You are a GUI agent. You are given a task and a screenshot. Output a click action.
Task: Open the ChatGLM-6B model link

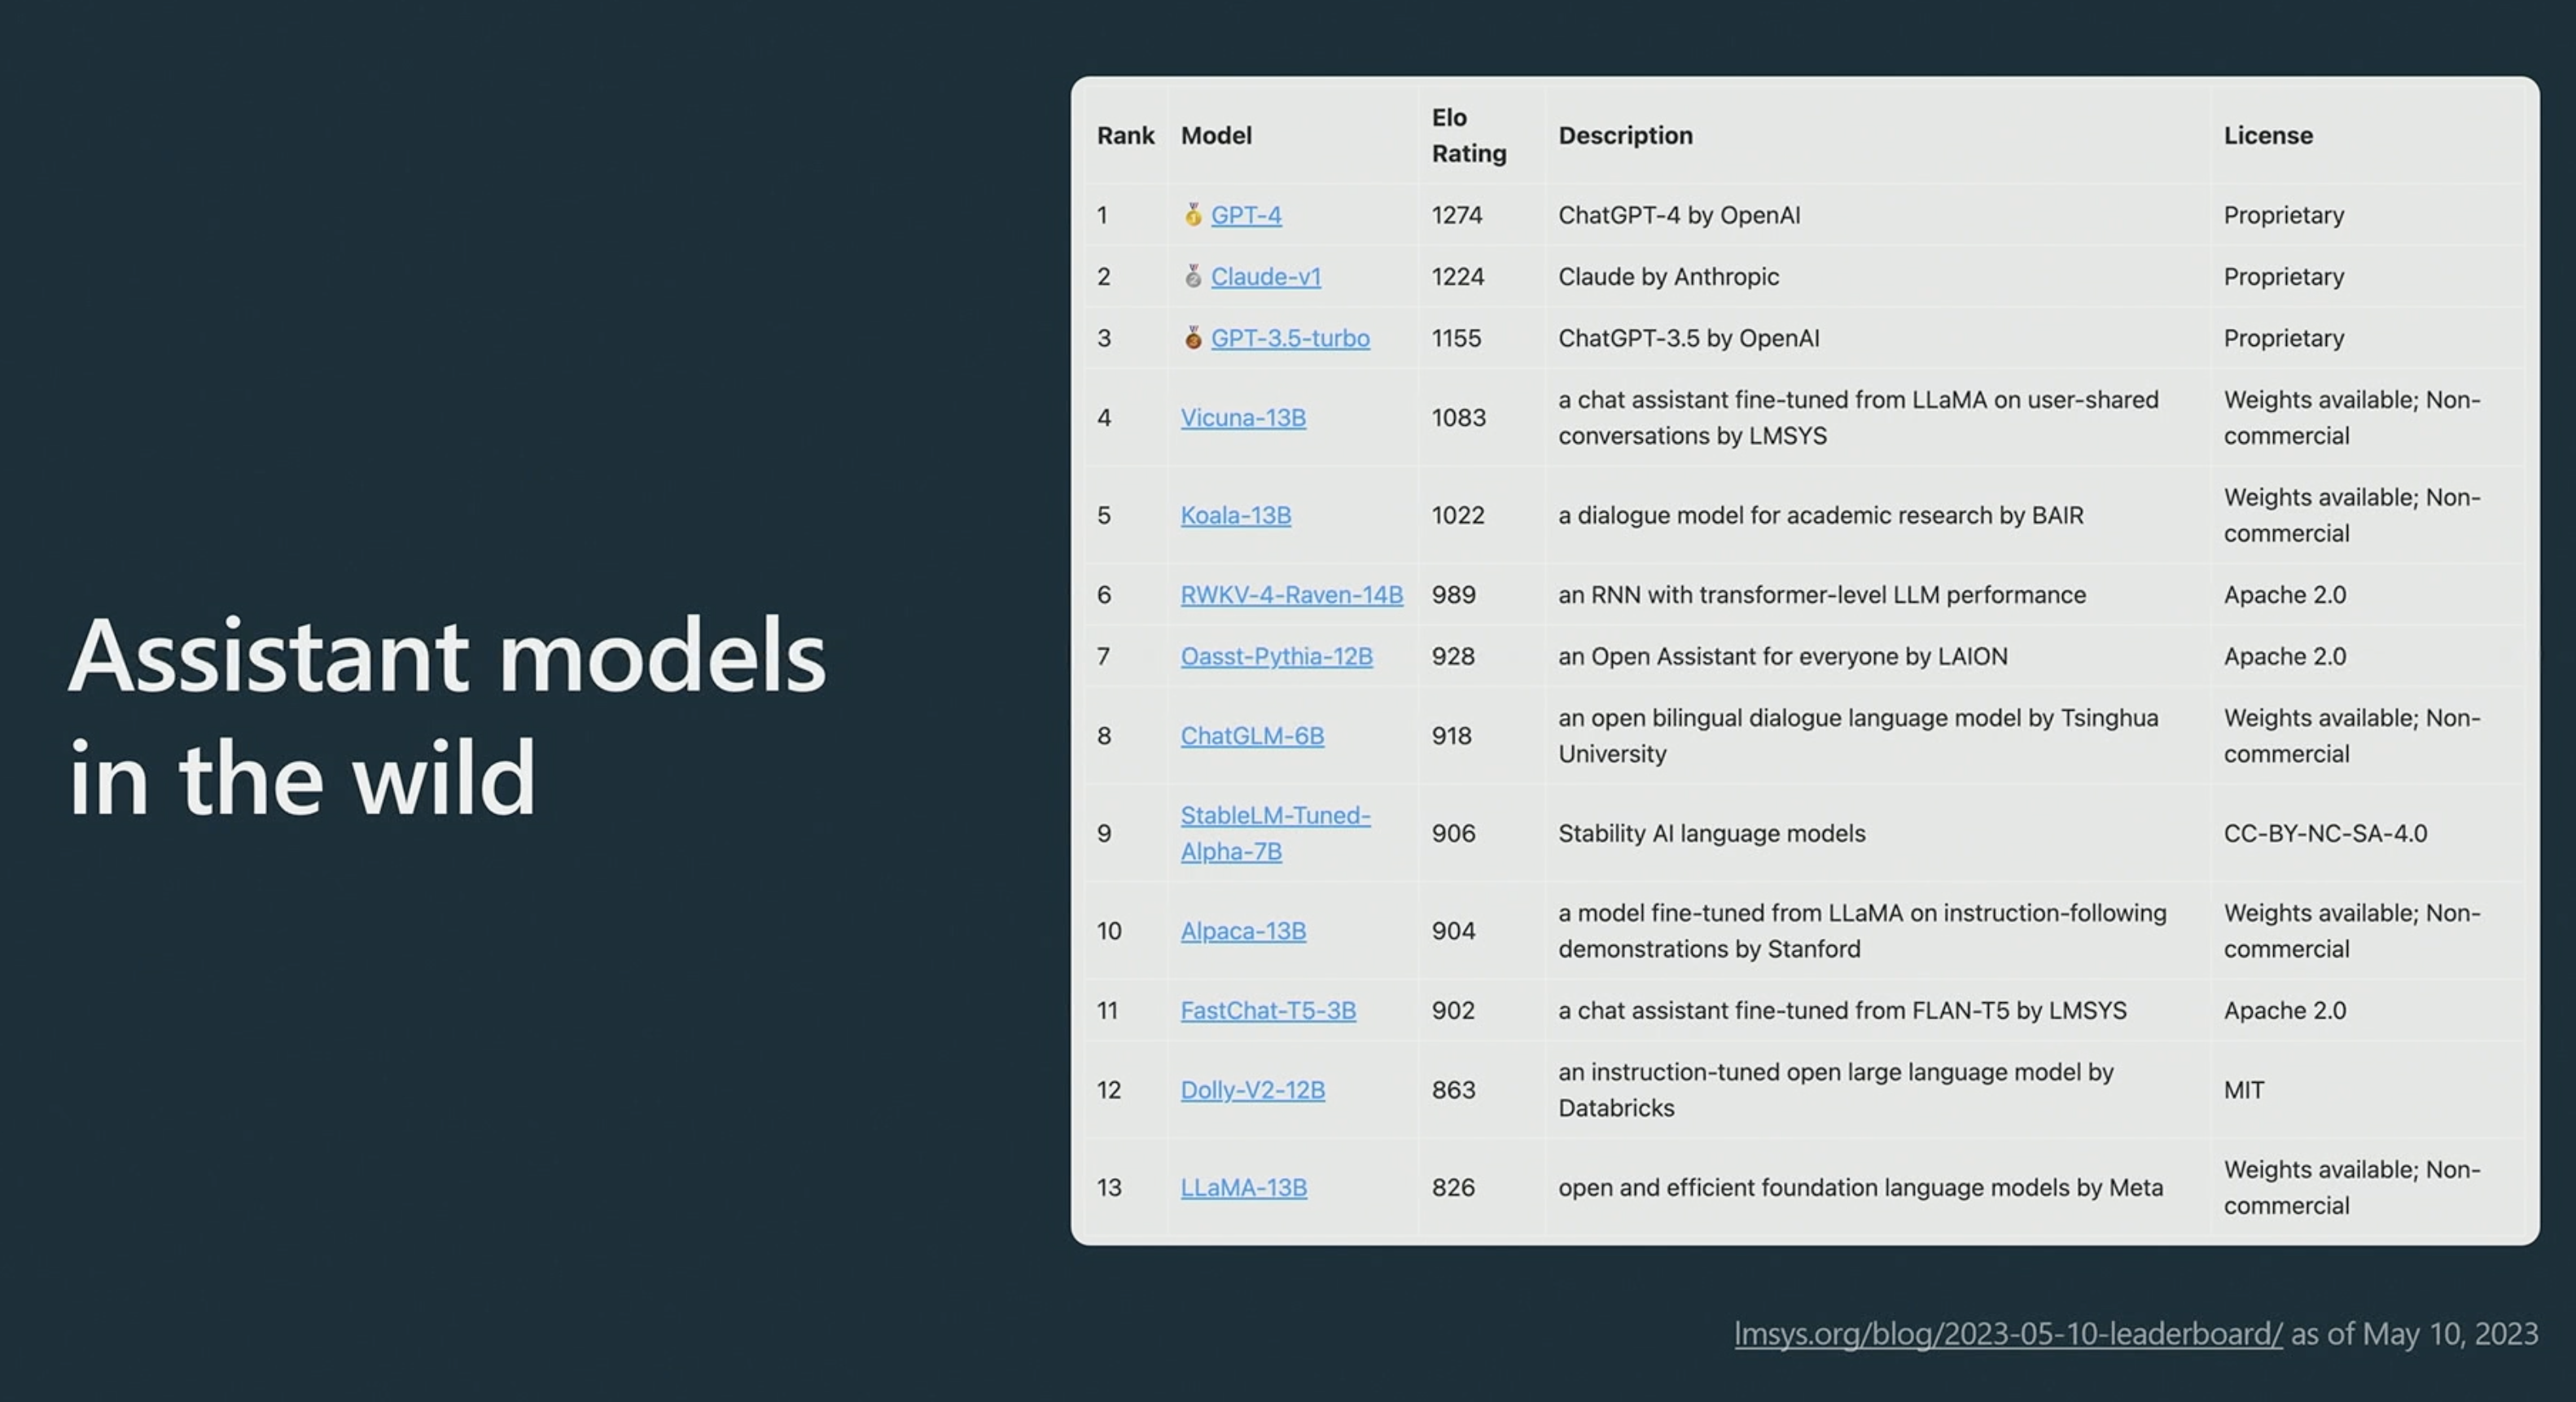[1252, 736]
